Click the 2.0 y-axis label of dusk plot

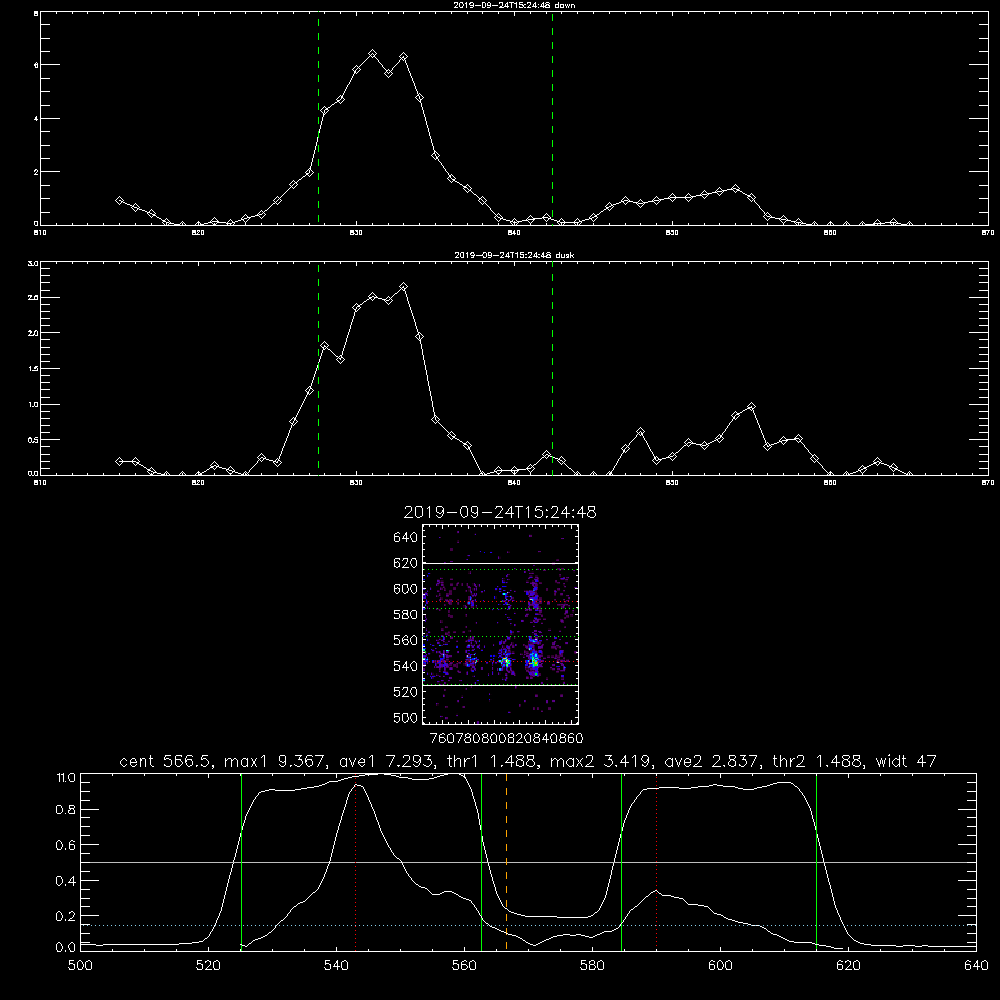coord(33,333)
